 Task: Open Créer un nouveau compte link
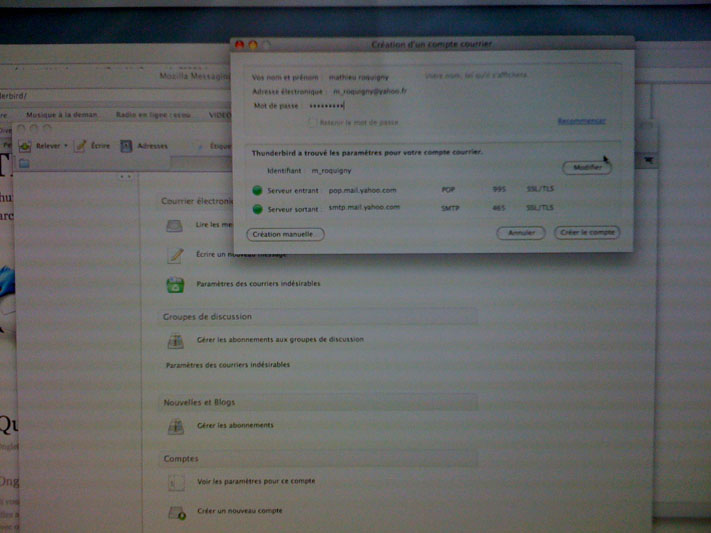240,511
